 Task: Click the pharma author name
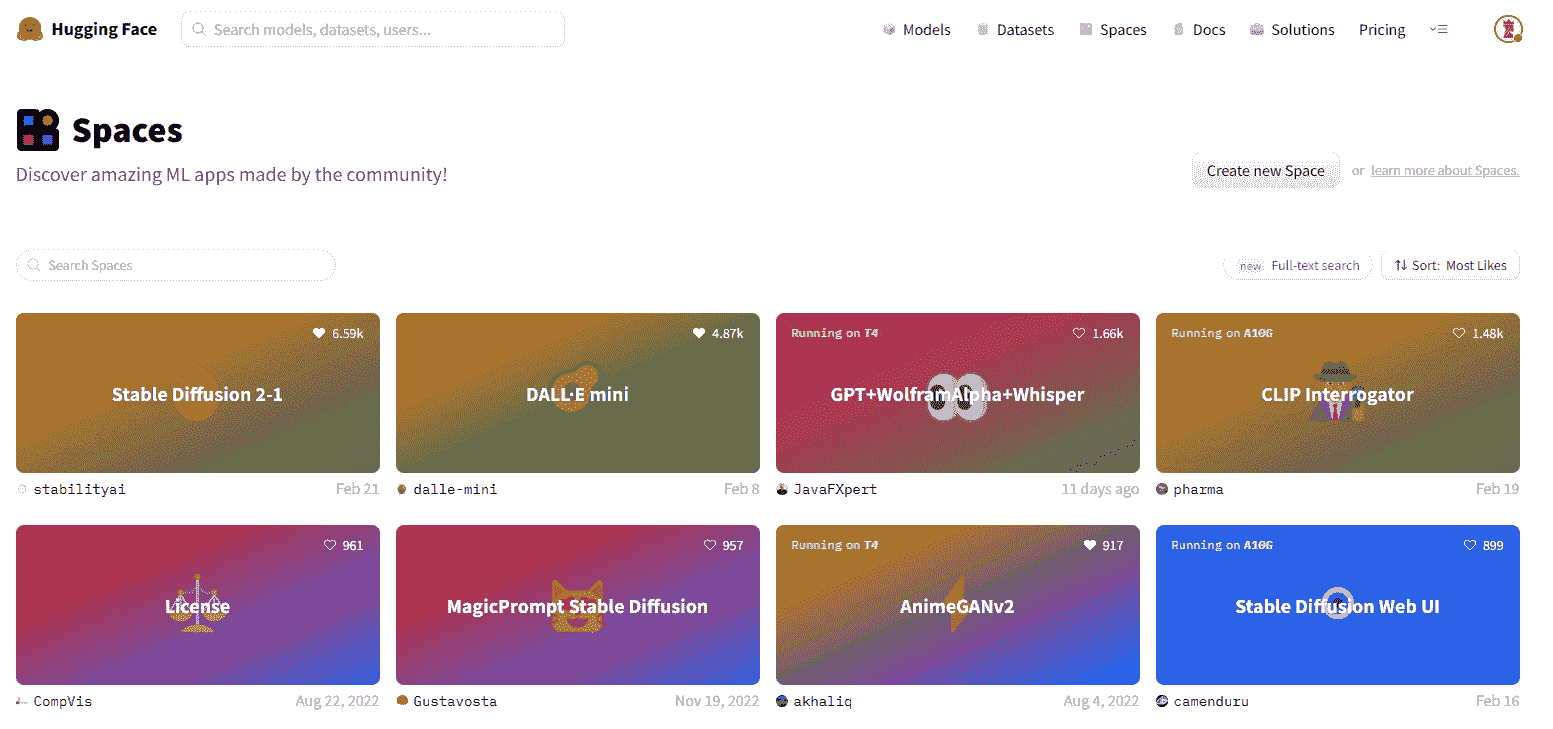(x=1198, y=489)
